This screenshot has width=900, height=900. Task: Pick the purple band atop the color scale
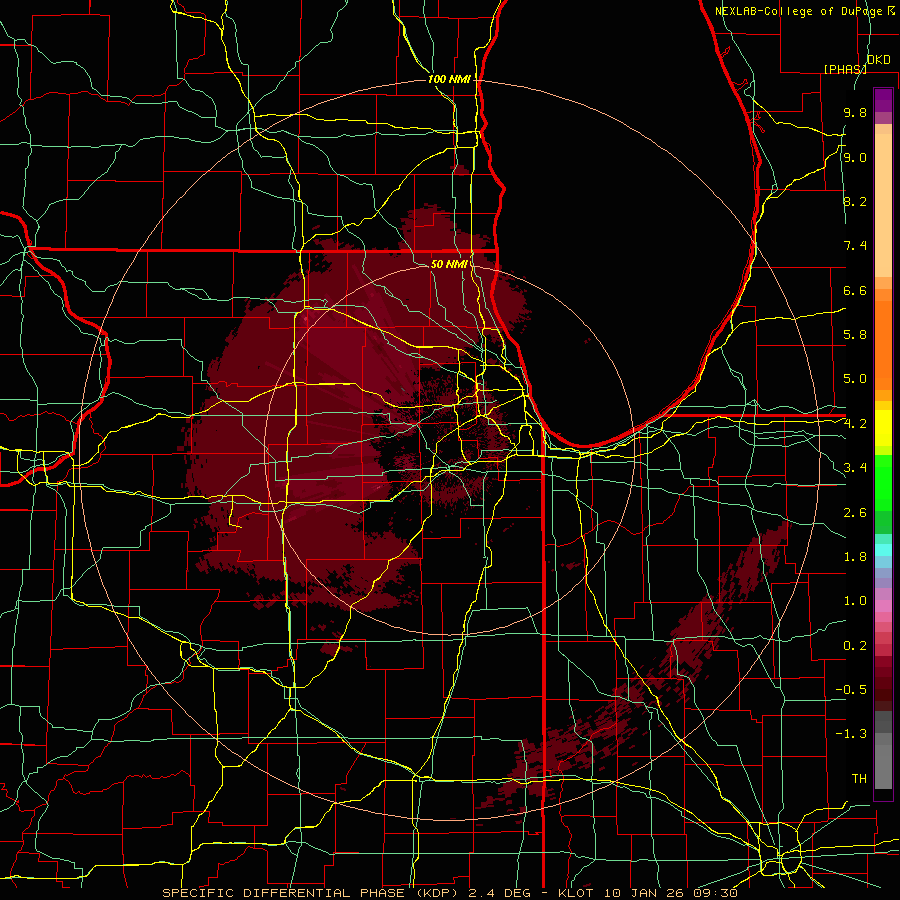point(883,100)
